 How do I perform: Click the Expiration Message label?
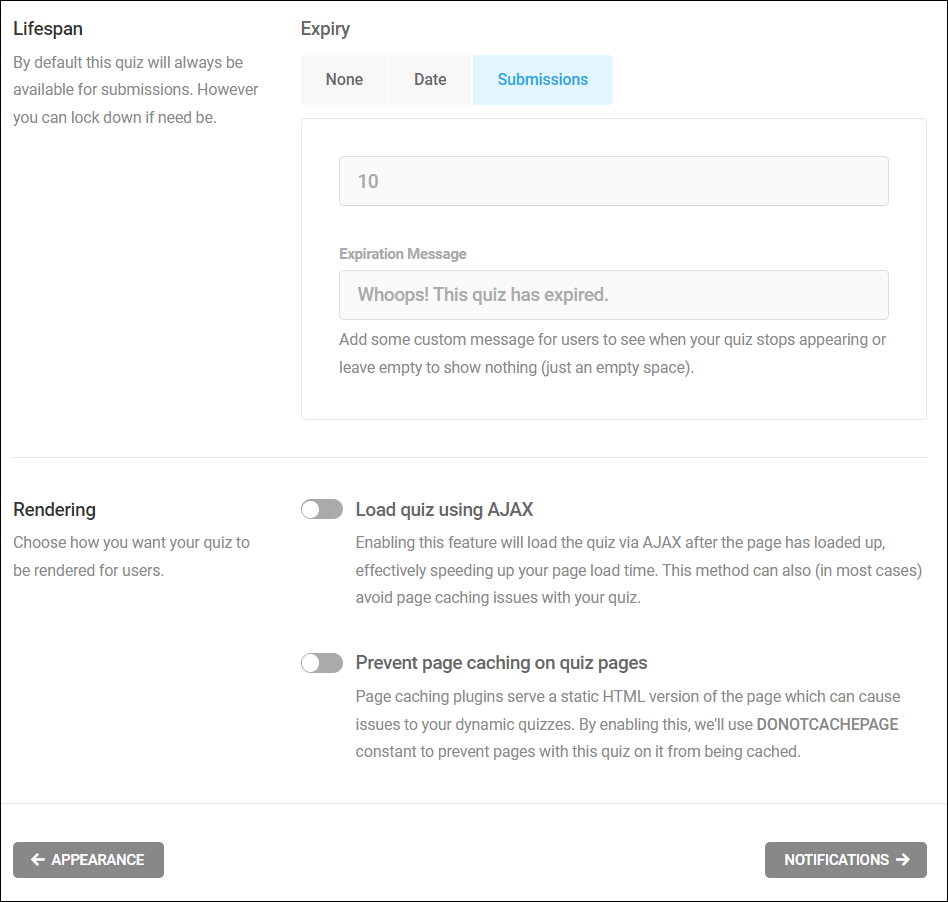click(403, 254)
